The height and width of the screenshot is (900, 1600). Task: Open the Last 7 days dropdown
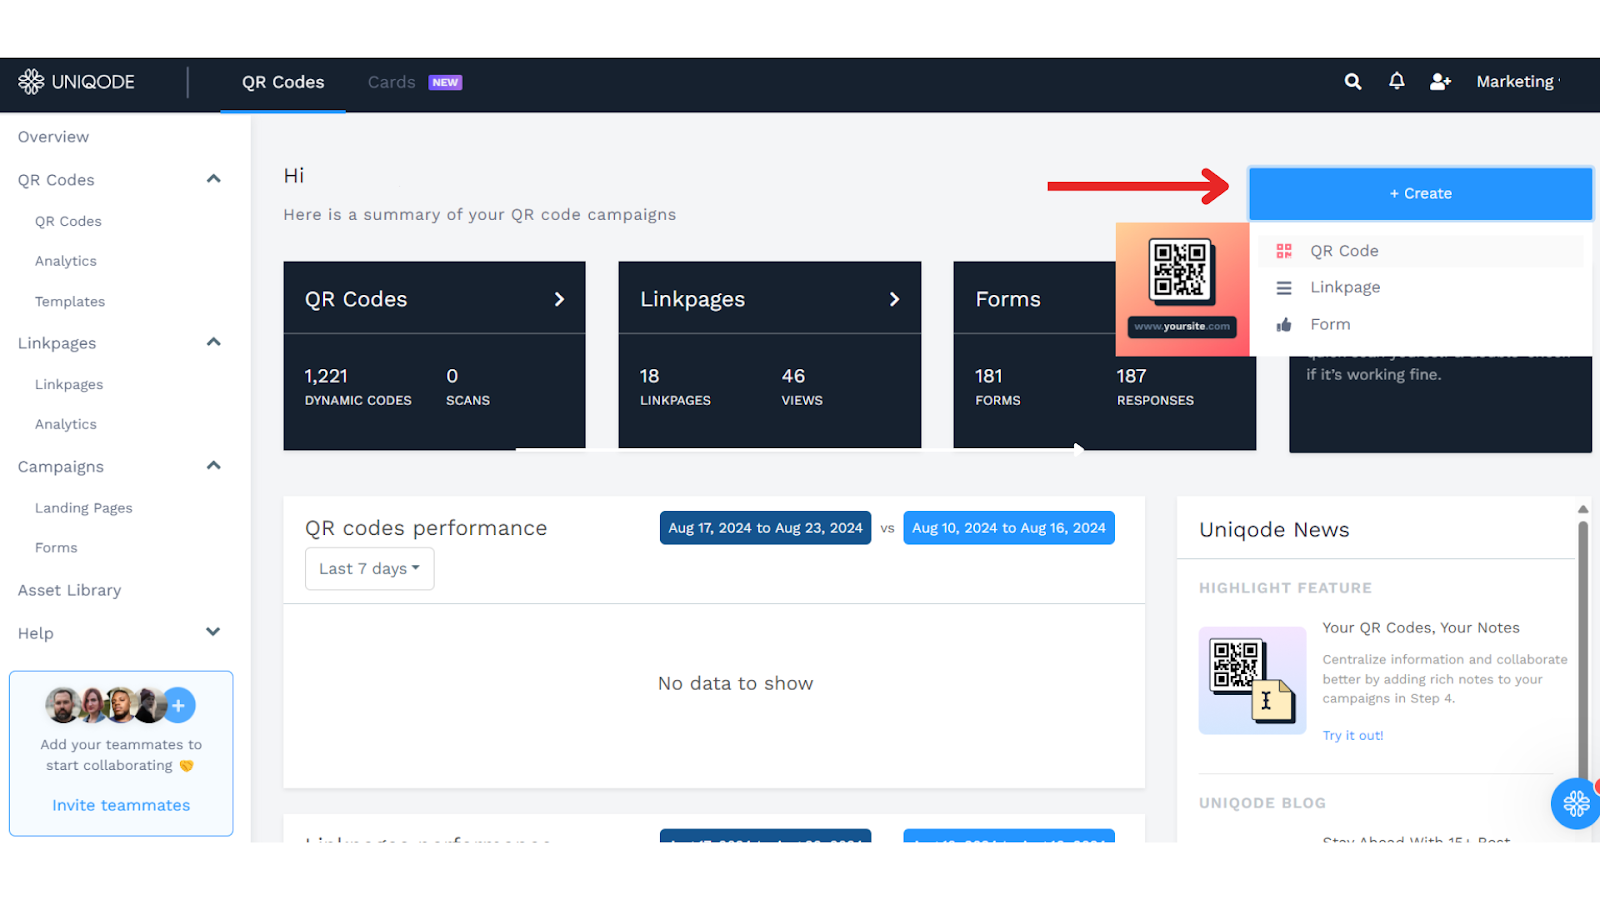click(x=370, y=569)
